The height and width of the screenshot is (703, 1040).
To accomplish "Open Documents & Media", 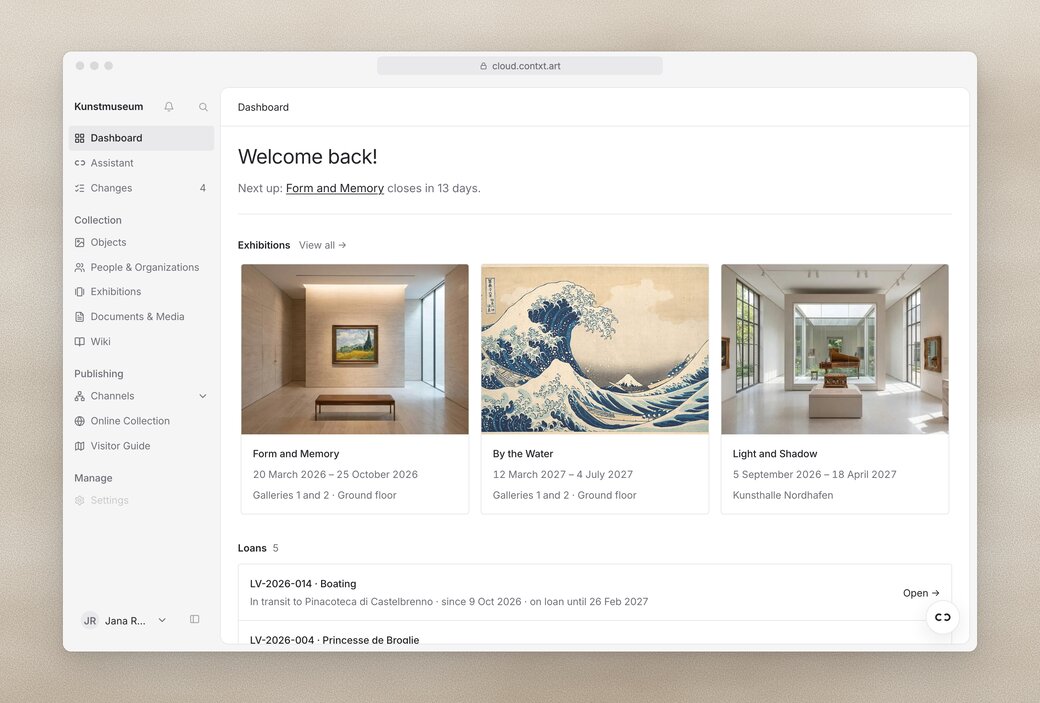I will pos(141,317).
